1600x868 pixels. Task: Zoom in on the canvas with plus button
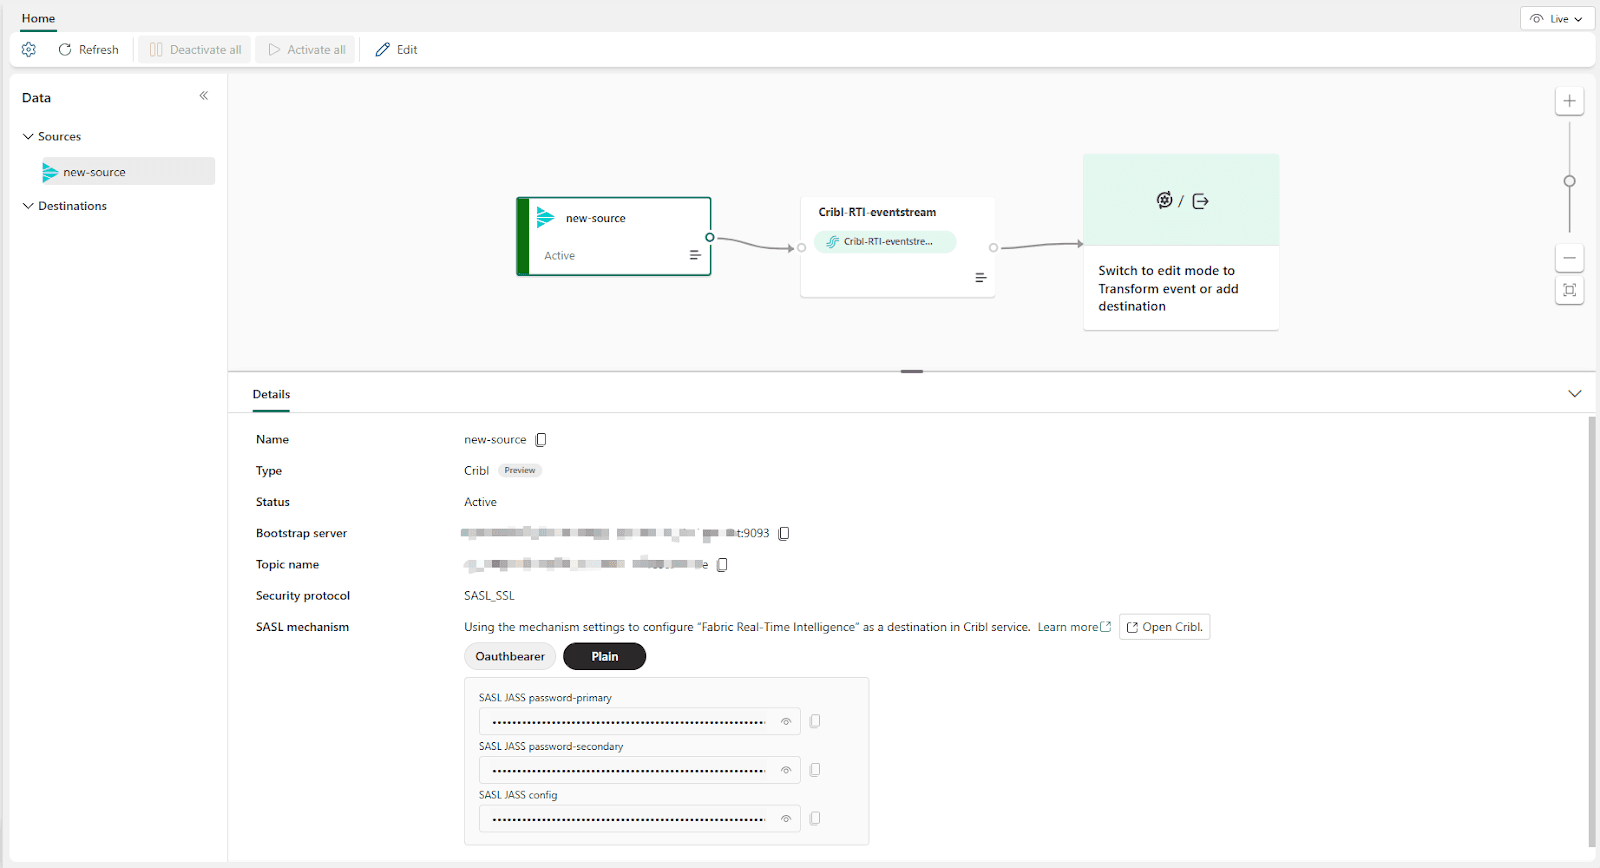(x=1569, y=101)
